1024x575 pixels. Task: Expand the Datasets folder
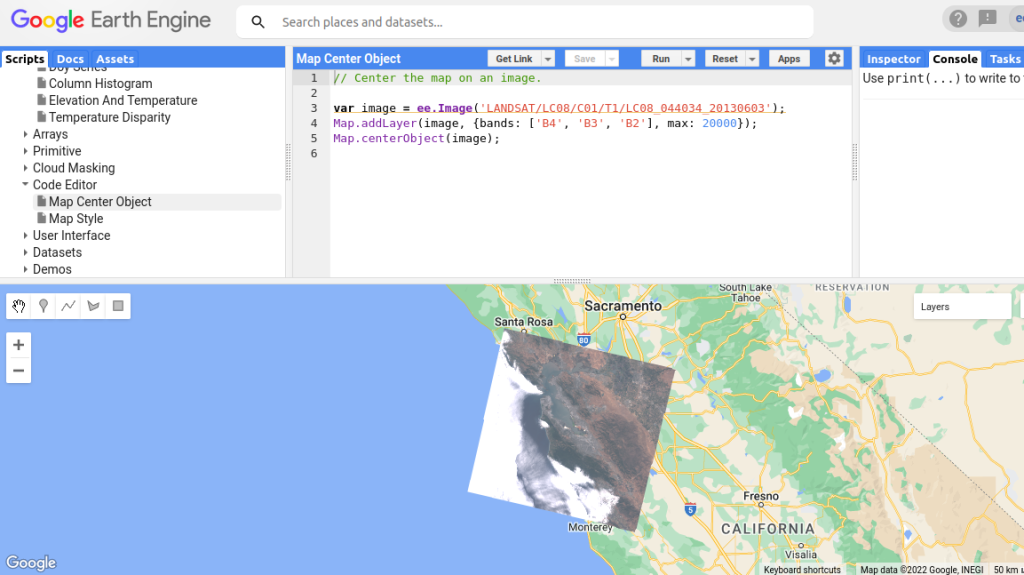coord(25,252)
